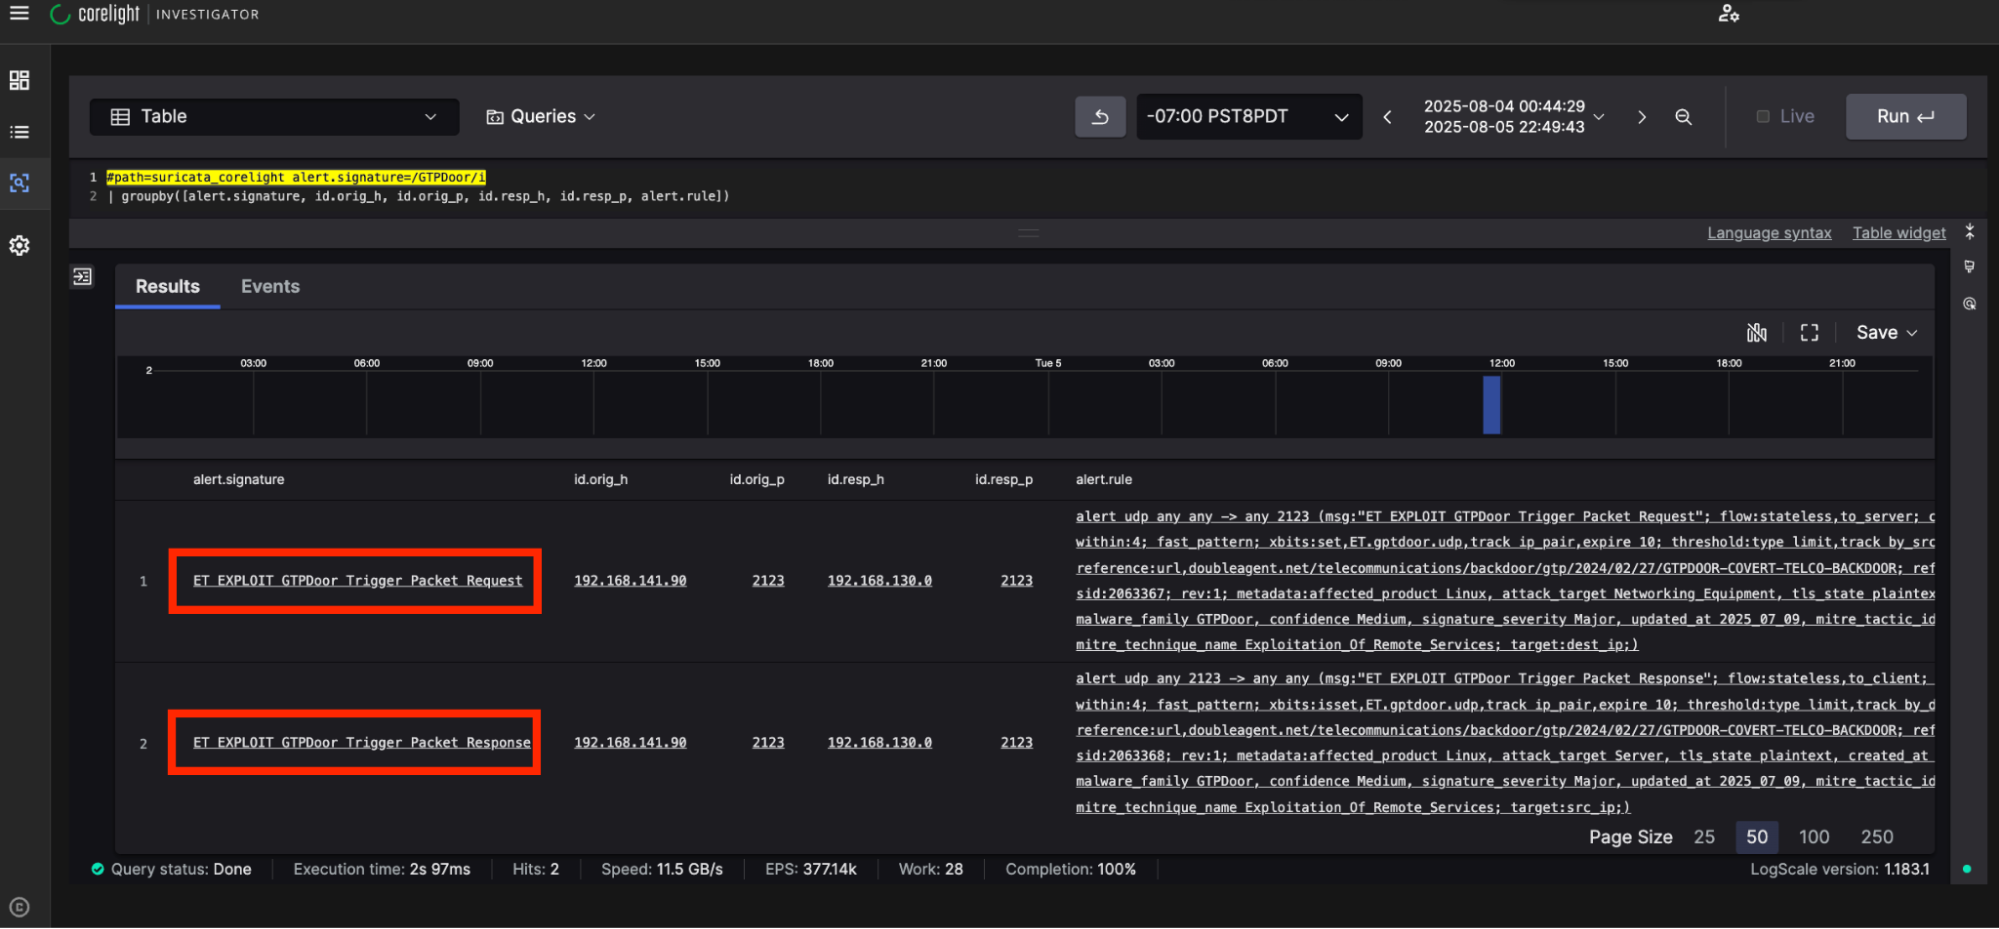
Task: Expand results to fullscreen view
Action: point(1809,333)
